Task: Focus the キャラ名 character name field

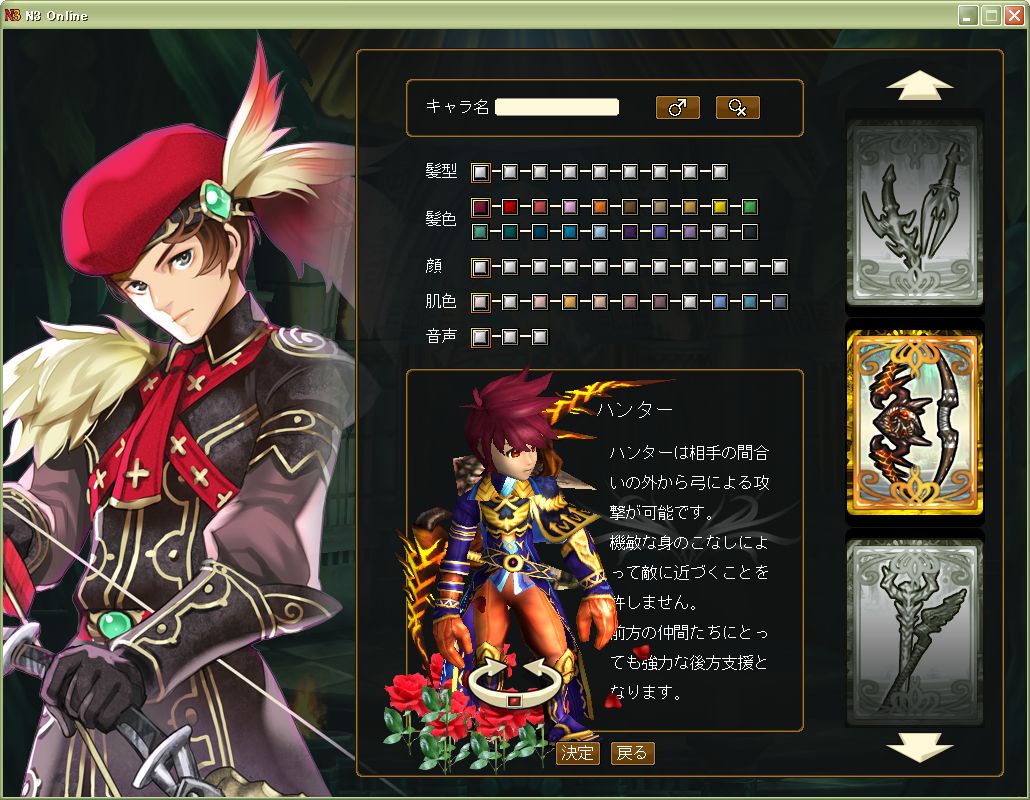Action: pyautogui.click(x=556, y=107)
